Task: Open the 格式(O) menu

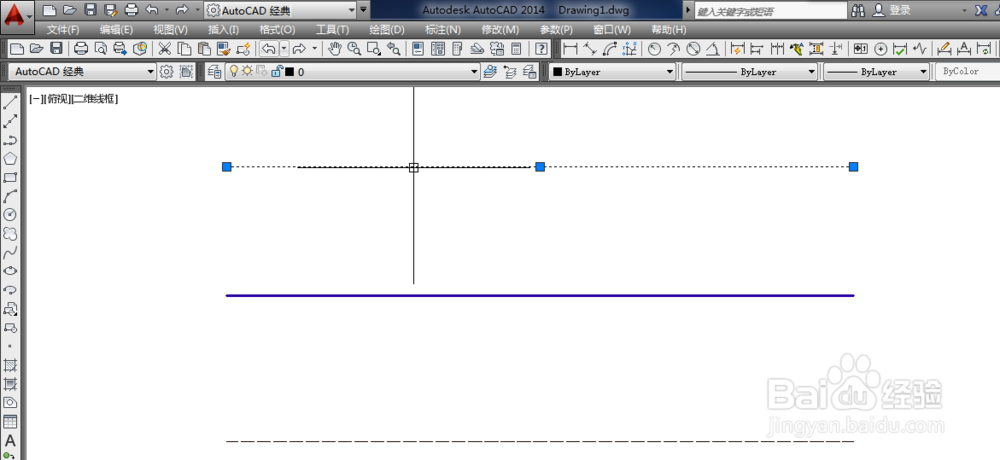Action: tap(277, 30)
